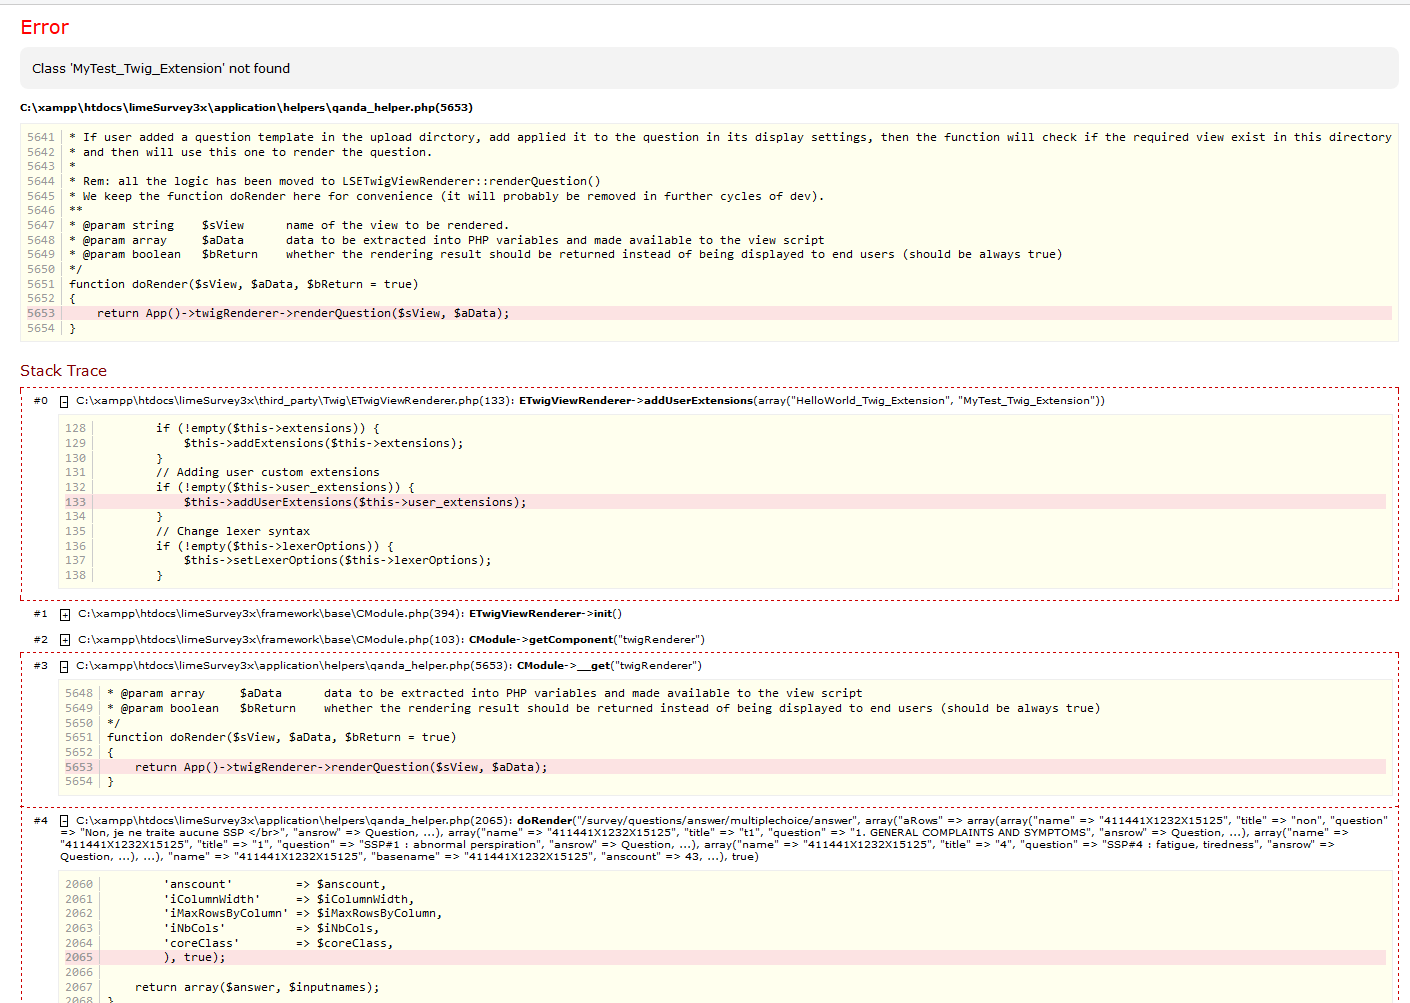Image resolution: width=1410 pixels, height=1003 pixels.
Task: Collapse stack frame #4 minus icon
Action: coord(64,822)
